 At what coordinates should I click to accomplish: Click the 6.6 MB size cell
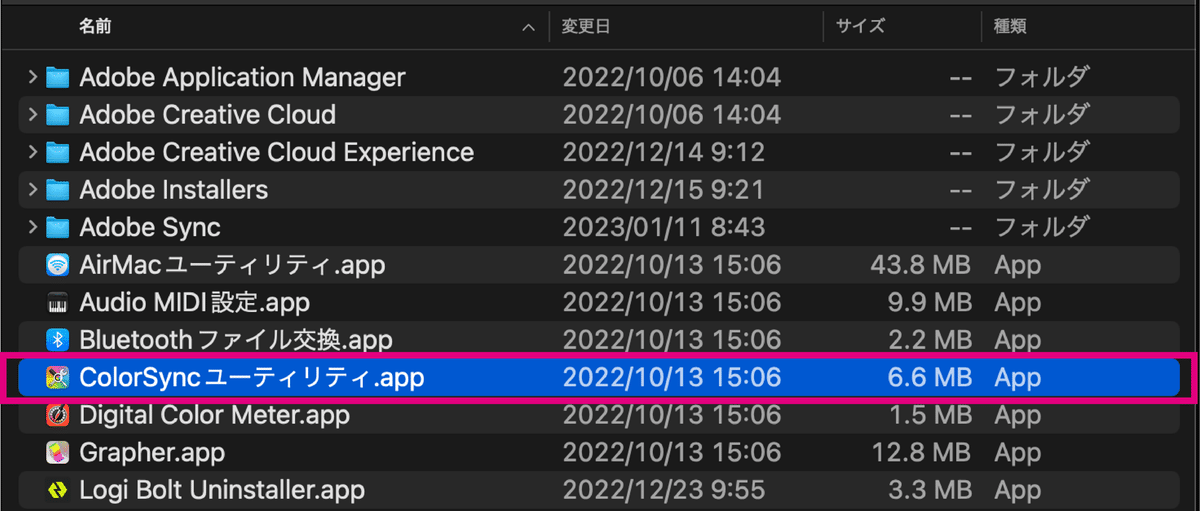point(930,378)
